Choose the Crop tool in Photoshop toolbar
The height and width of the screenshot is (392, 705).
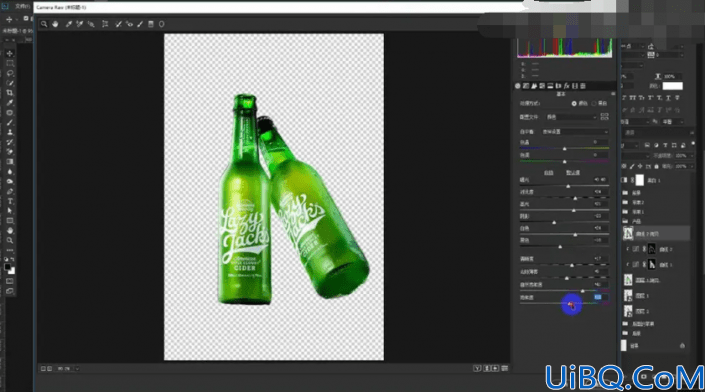(x=9, y=93)
